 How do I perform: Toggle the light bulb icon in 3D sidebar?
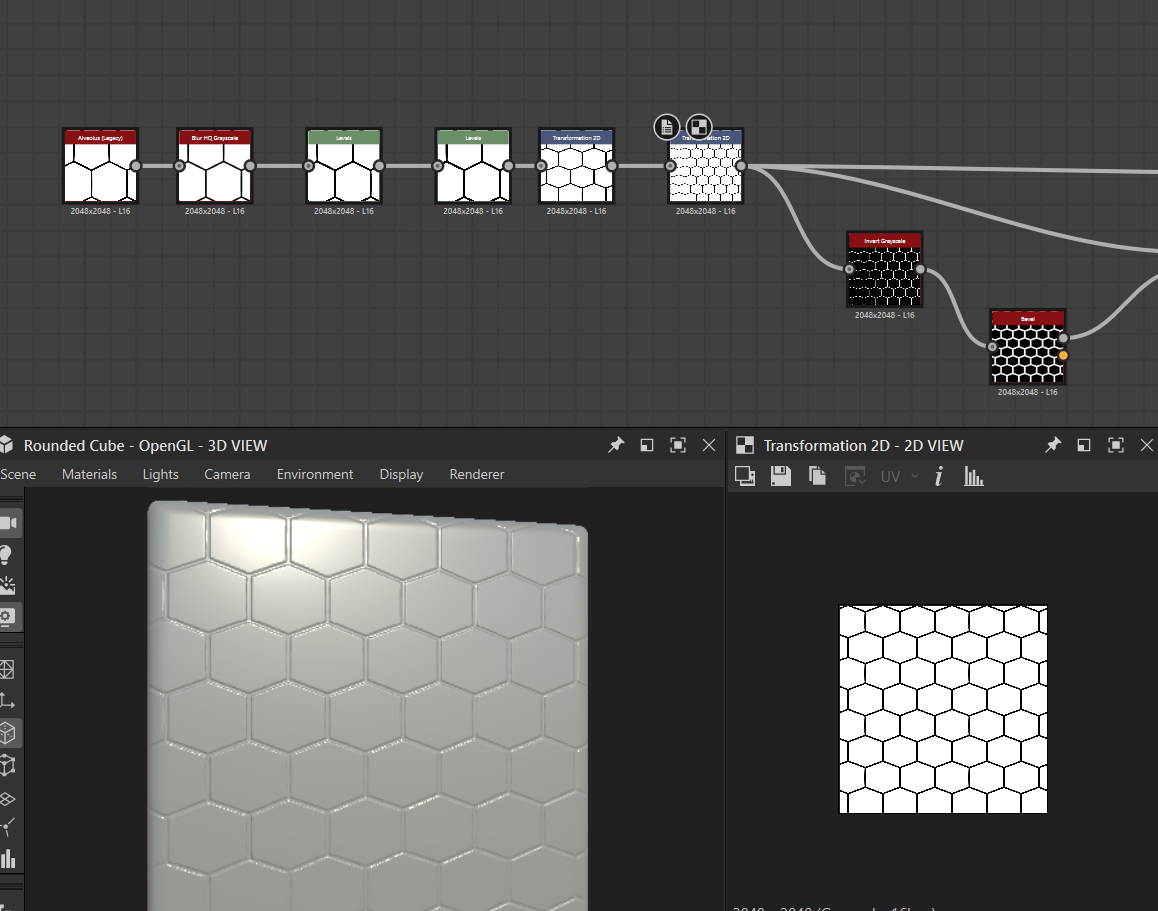[7, 554]
